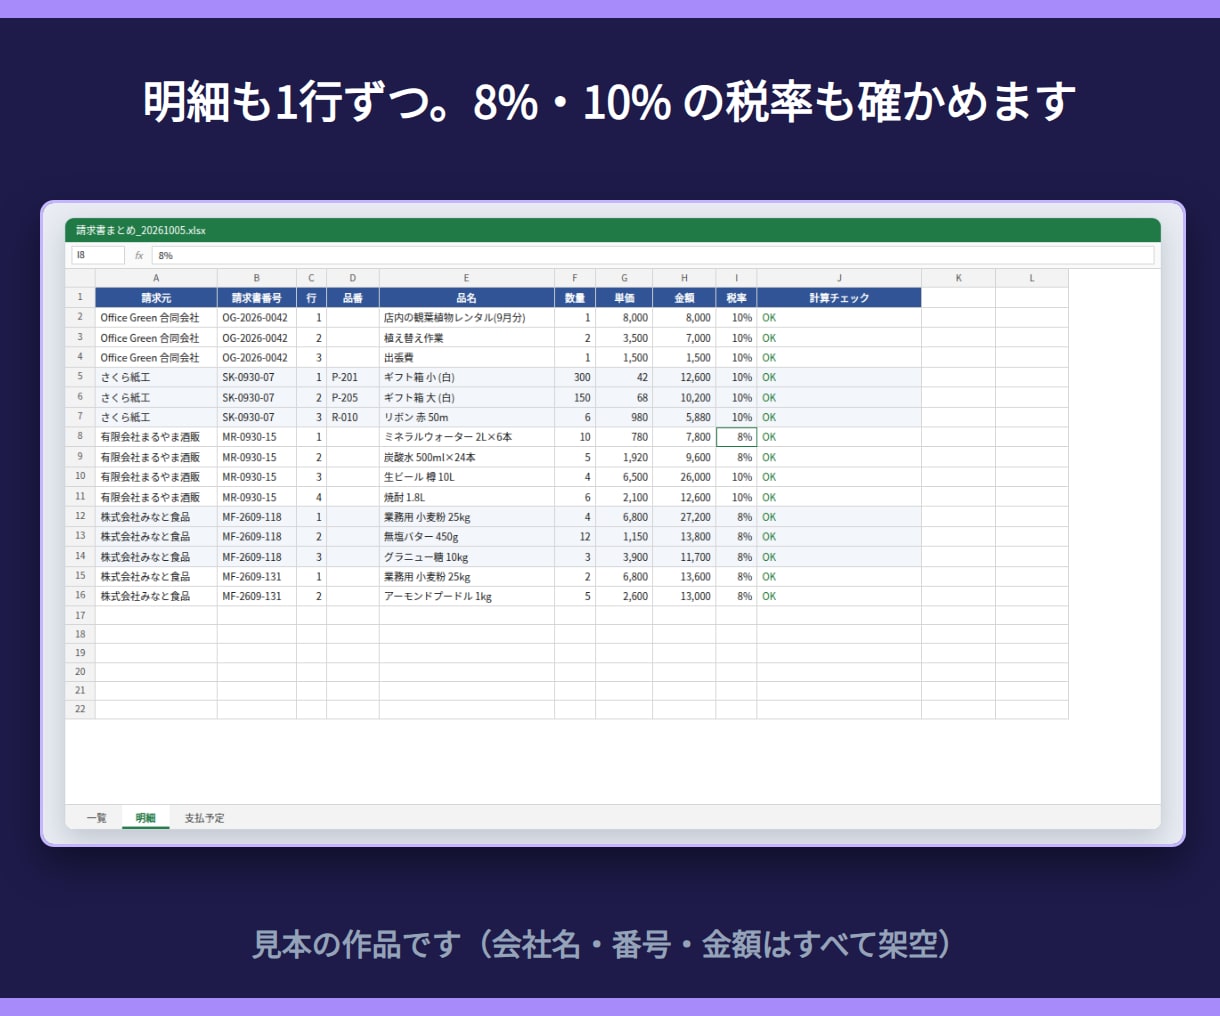Image resolution: width=1220 pixels, height=1016 pixels.
Task: Select the 出張費 cell
Action: (467, 358)
